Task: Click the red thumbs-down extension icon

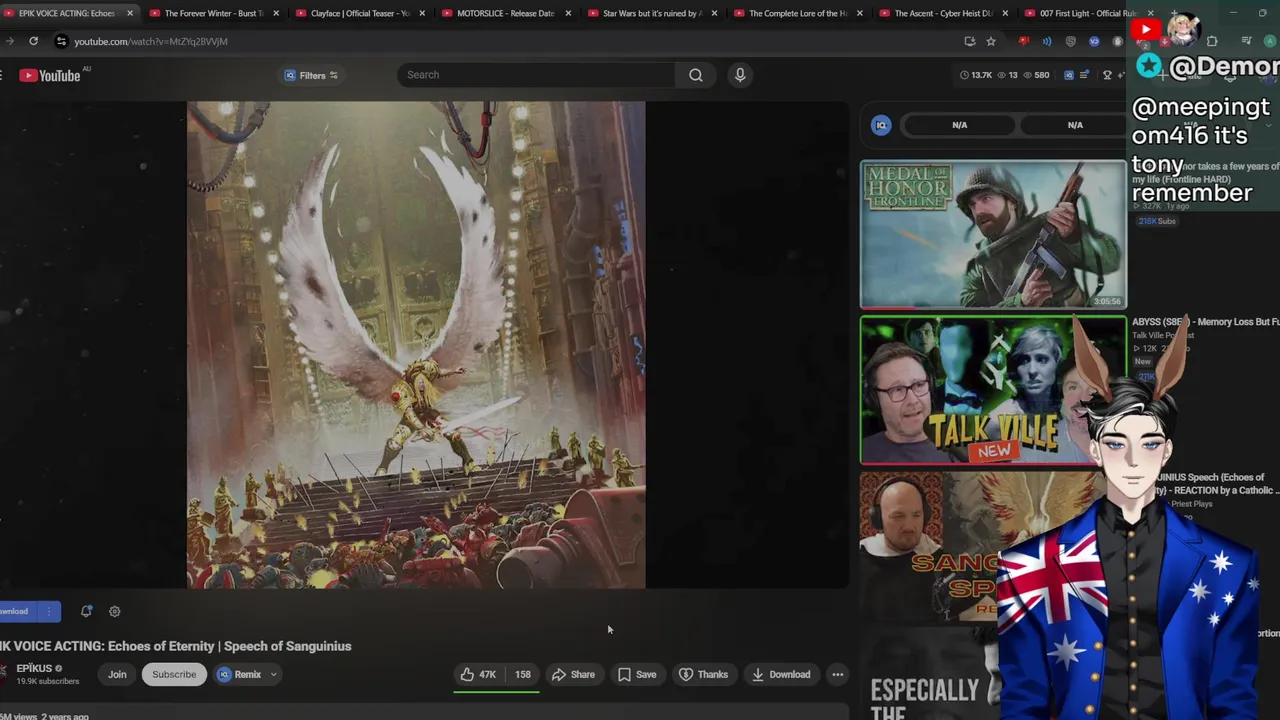Action: click(x=1023, y=41)
